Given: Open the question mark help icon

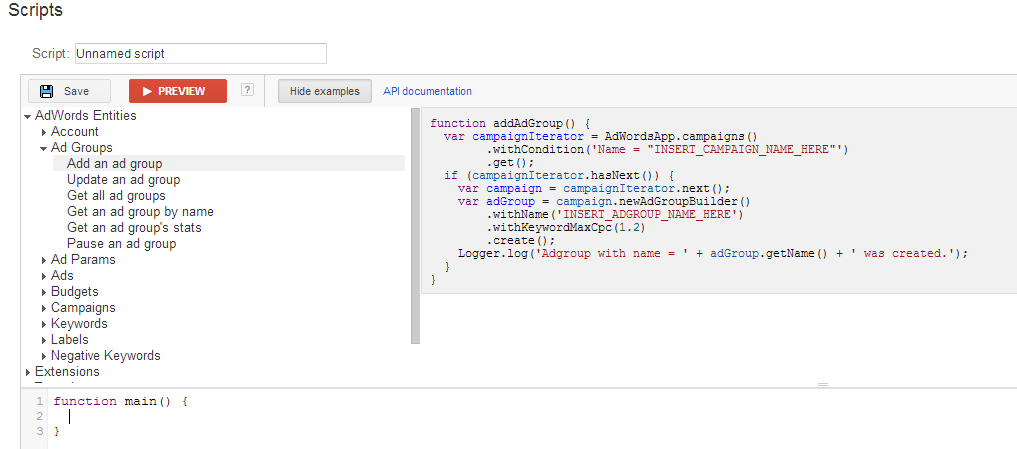Looking at the screenshot, I should click(x=247, y=90).
